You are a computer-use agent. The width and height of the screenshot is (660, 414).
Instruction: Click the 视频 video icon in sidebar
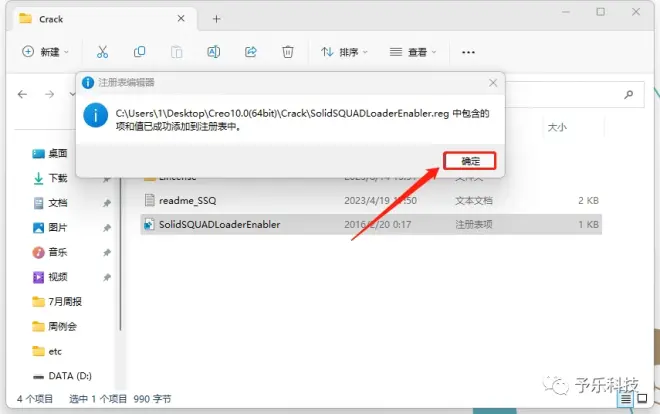coord(38,277)
